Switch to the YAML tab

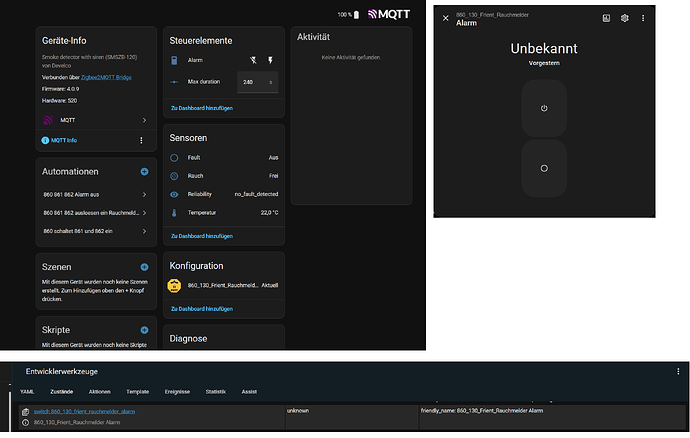pos(27,391)
